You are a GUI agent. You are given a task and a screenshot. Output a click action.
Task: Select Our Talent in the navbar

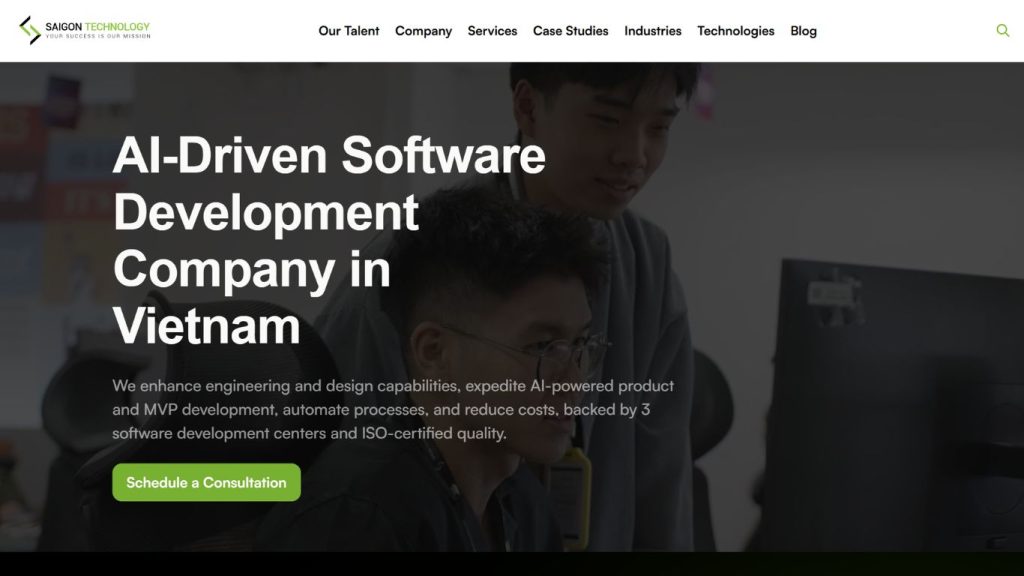(x=349, y=31)
